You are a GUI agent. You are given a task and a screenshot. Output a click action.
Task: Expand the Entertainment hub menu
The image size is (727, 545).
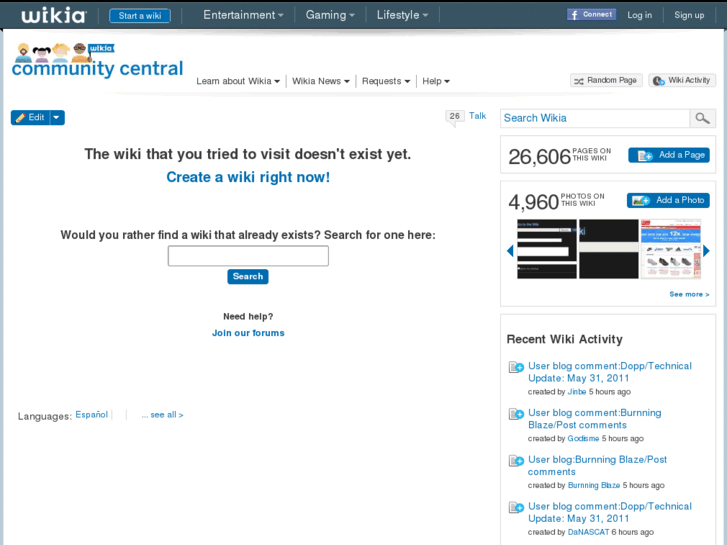[243, 15]
